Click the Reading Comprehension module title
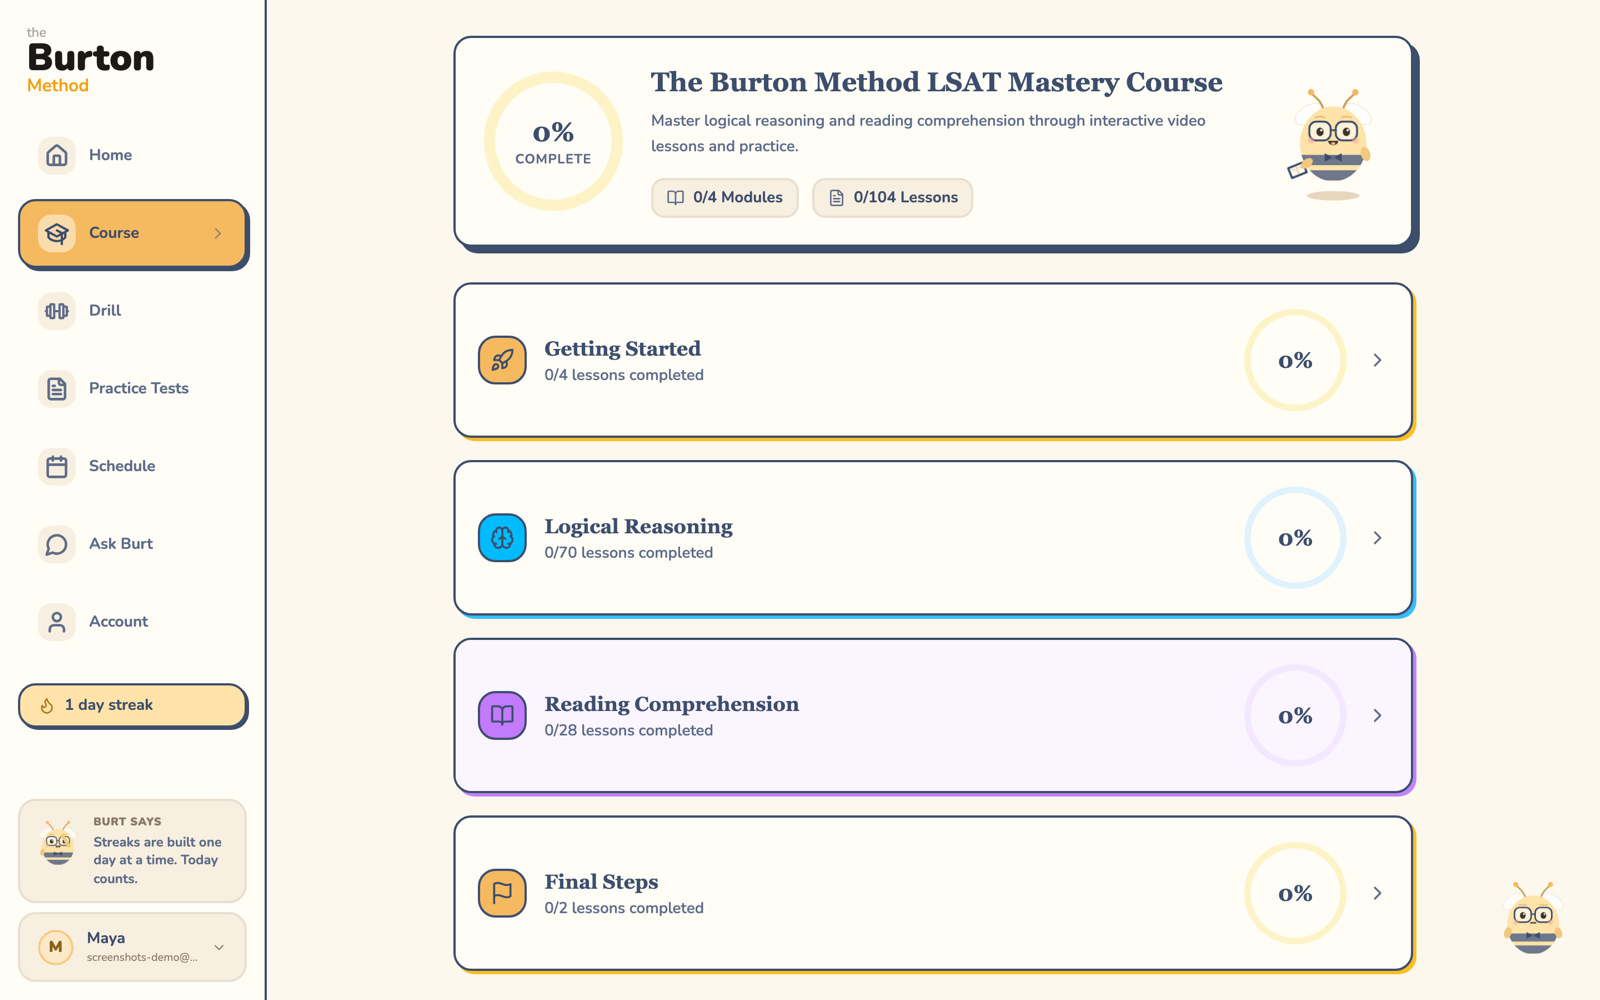Viewport: 1600px width, 1000px height. (671, 704)
